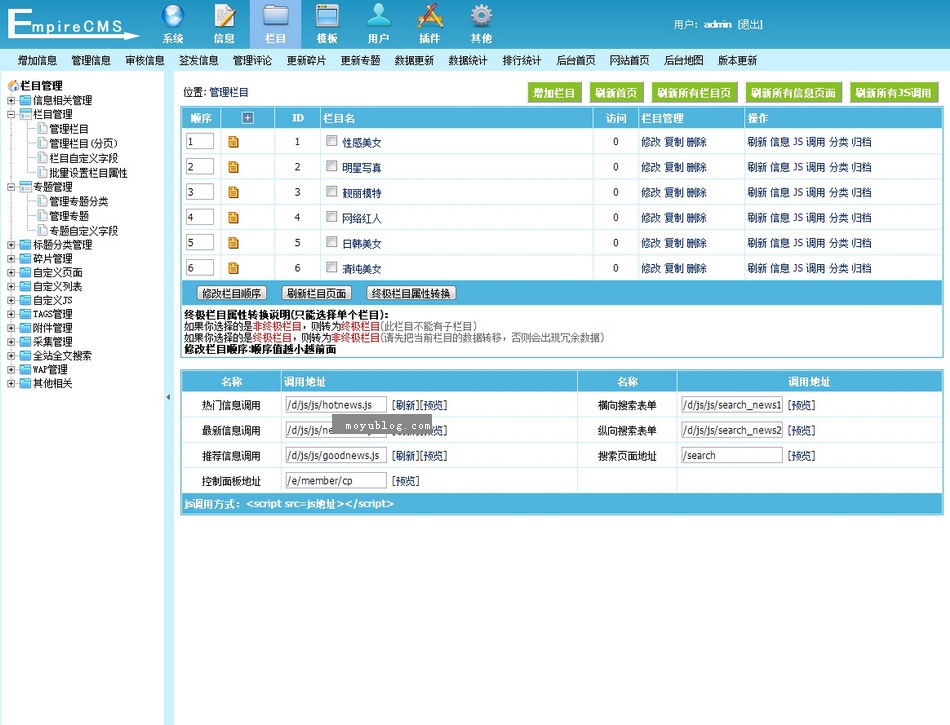950x725 pixels.
Task: Open the 排行统计 menu item
Action: [x=522, y=60]
